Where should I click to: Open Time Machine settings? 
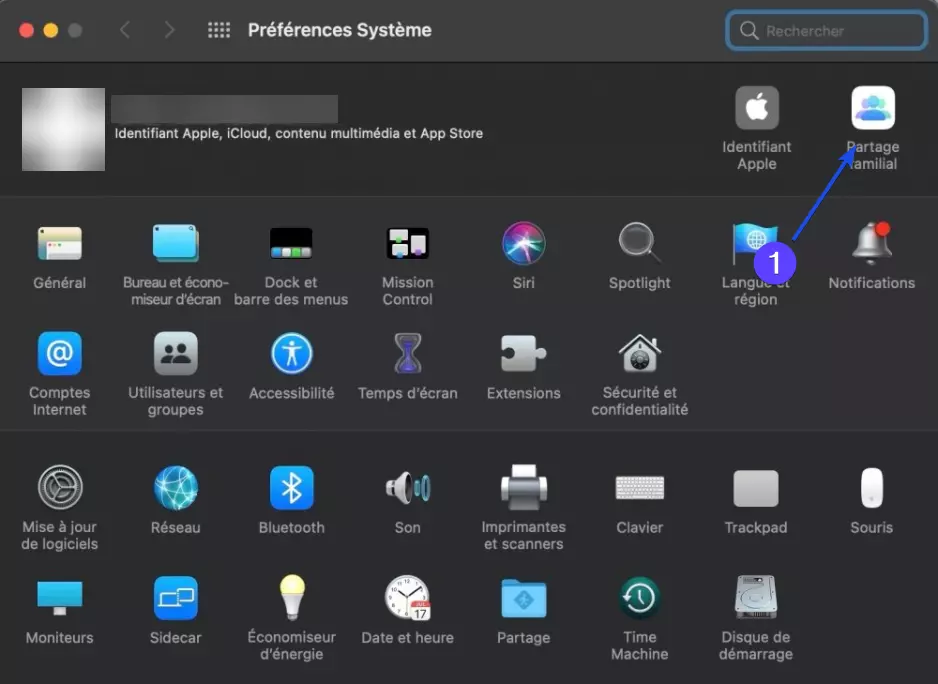(x=639, y=598)
